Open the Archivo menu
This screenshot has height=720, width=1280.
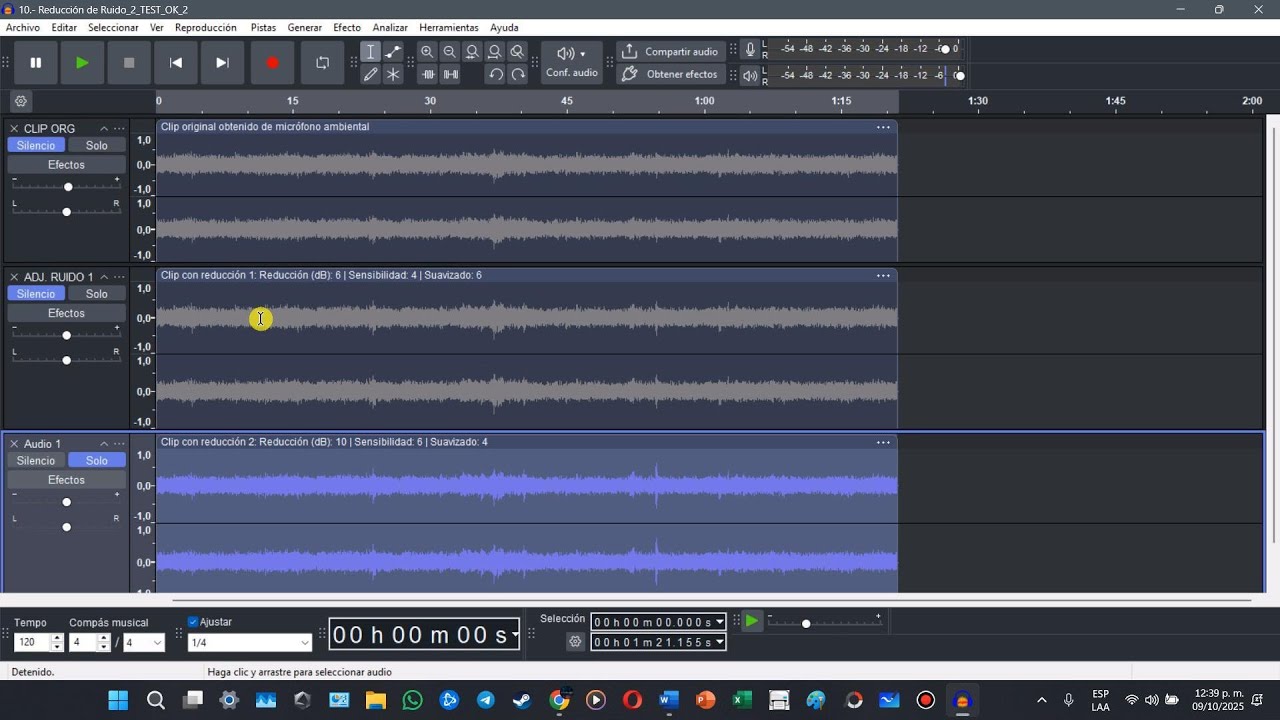click(23, 28)
